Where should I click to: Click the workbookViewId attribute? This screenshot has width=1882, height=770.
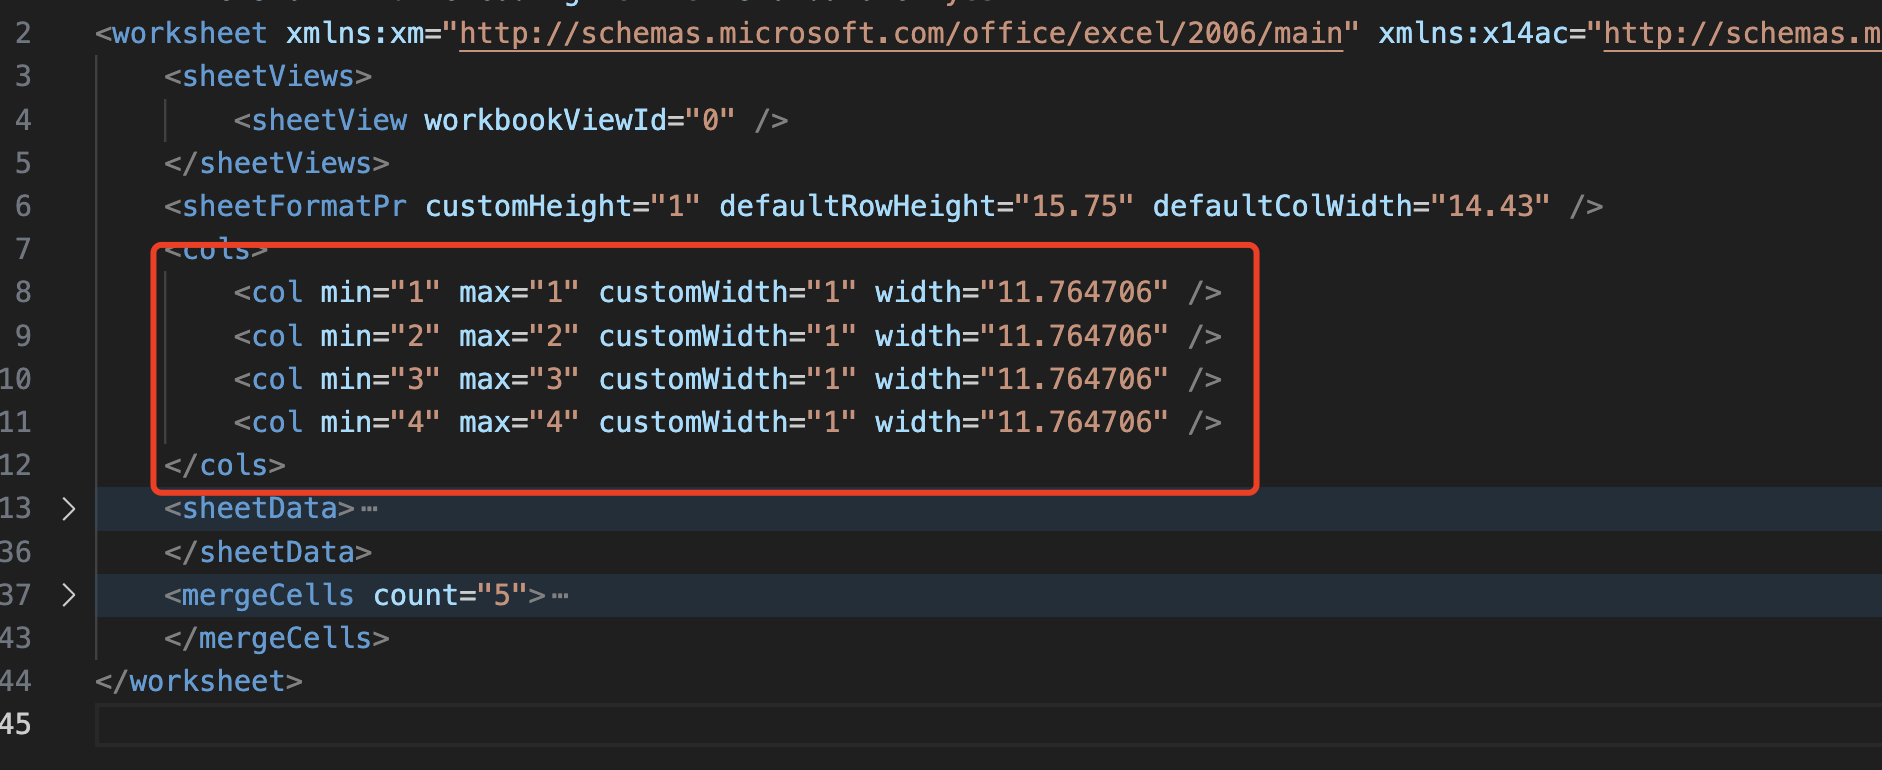(x=545, y=120)
